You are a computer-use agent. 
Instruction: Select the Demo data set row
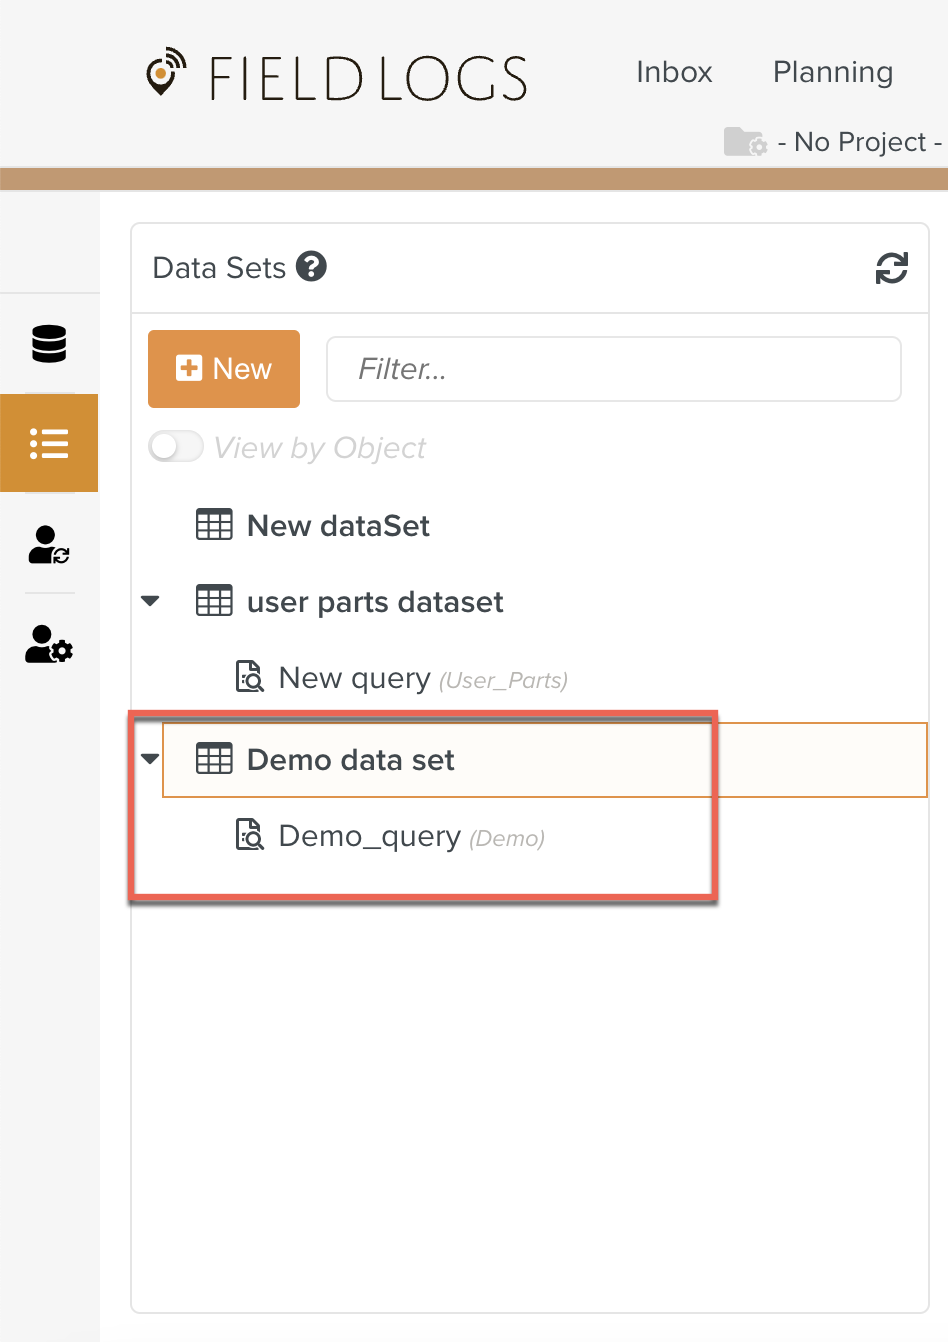[350, 760]
